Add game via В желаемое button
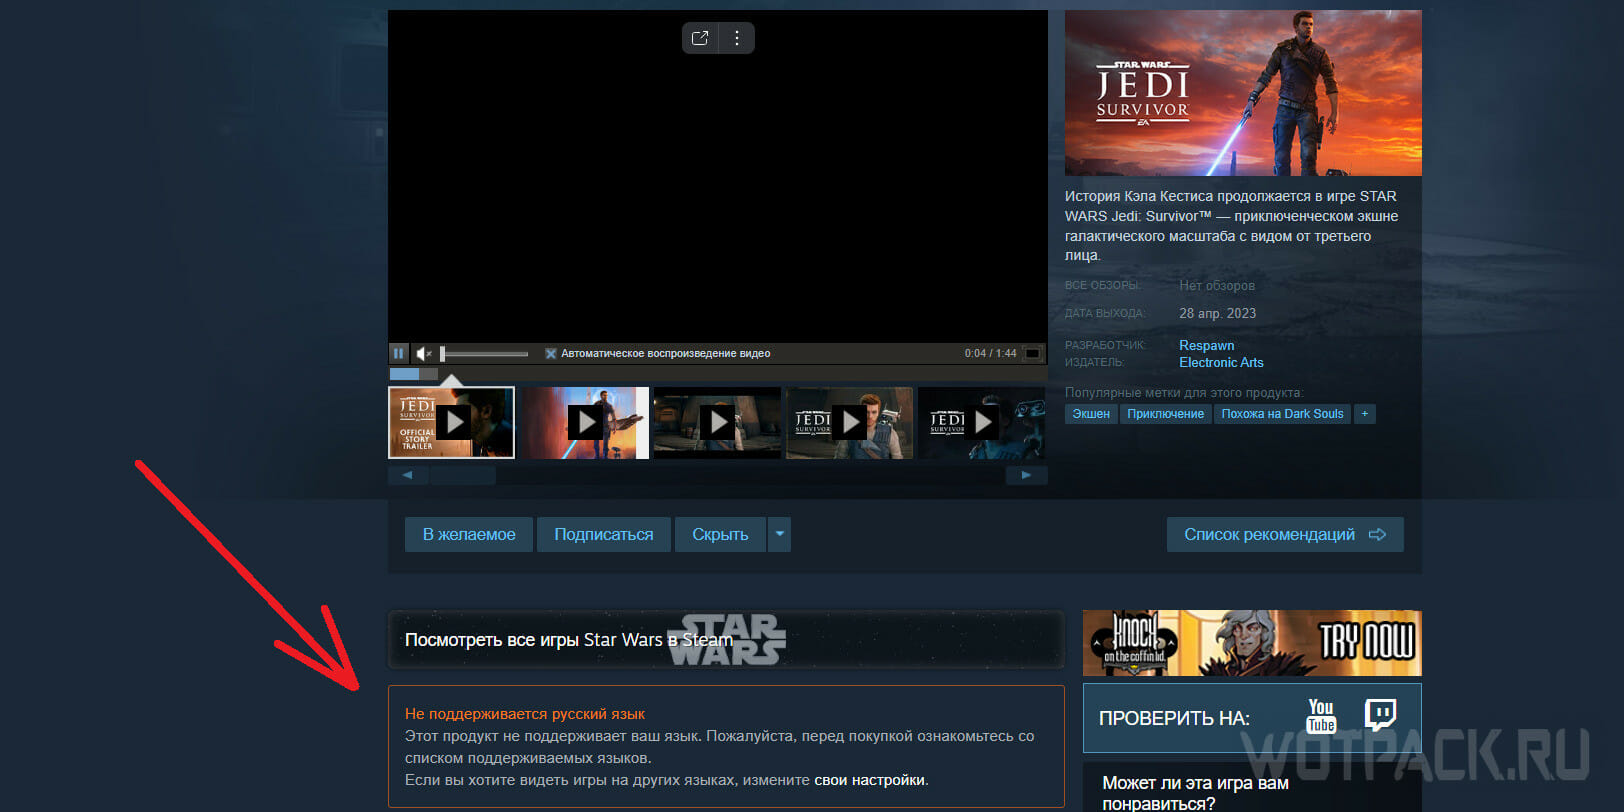The image size is (1624, 812). pyautogui.click(x=469, y=534)
